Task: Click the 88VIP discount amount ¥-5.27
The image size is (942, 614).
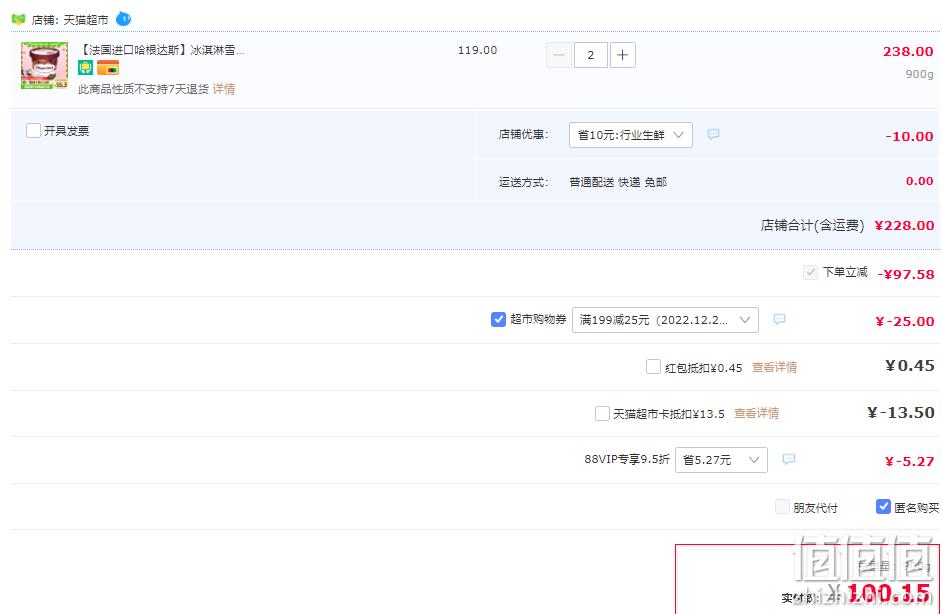Action: 910,461
